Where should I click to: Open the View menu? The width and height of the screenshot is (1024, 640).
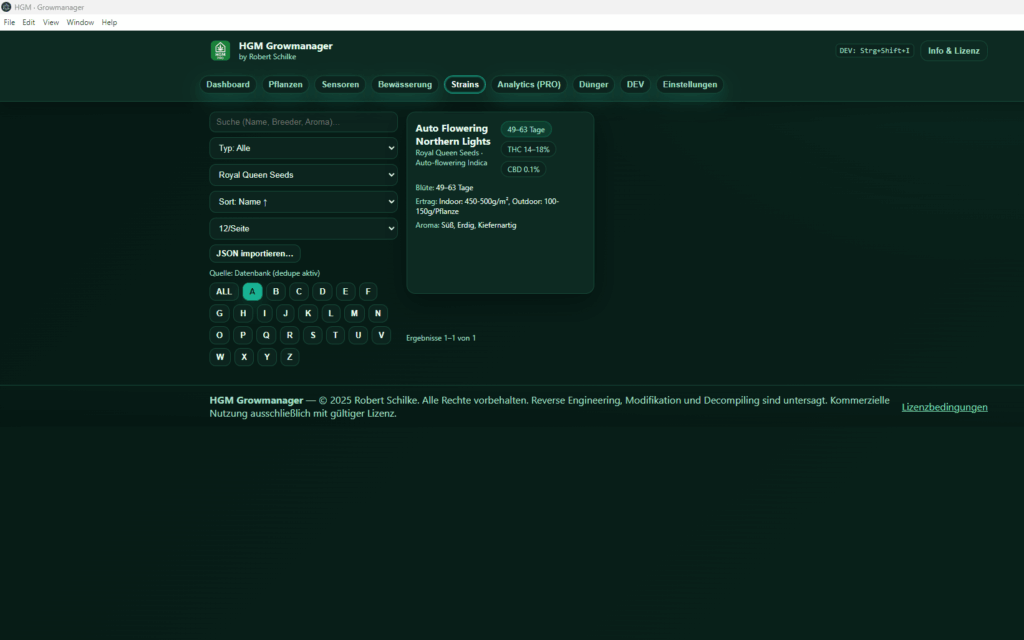point(50,22)
